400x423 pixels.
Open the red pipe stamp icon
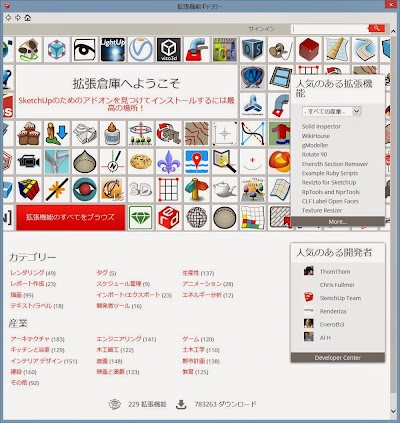(197, 49)
